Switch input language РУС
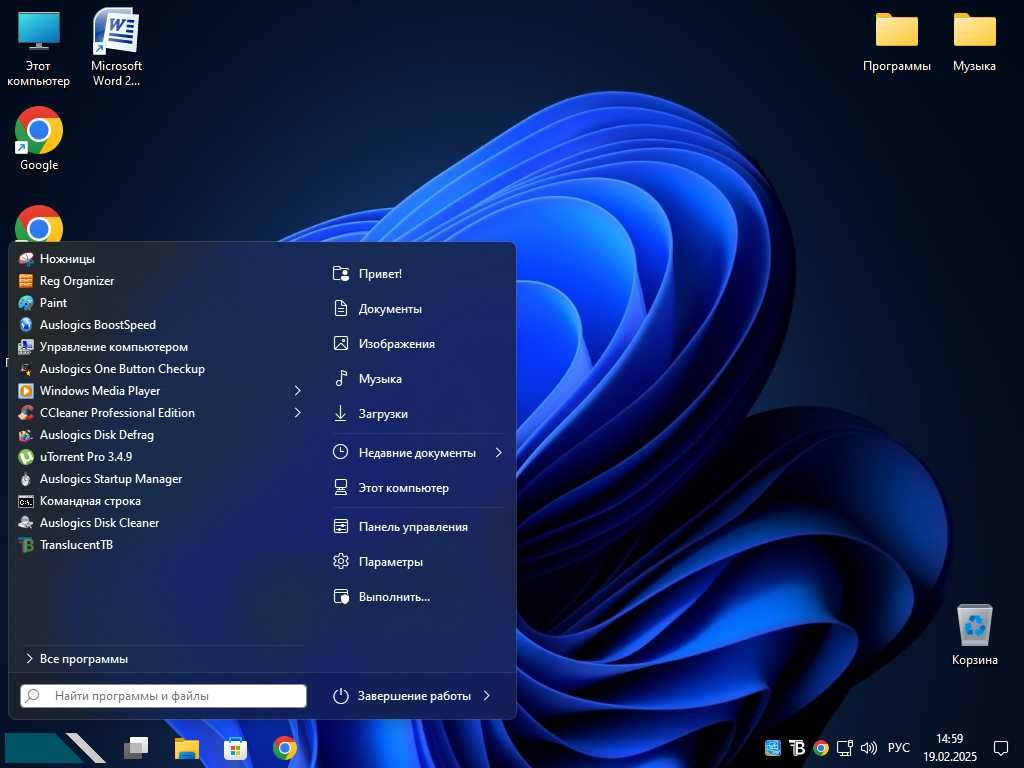The image size is (1024, 768). (899, 748)
